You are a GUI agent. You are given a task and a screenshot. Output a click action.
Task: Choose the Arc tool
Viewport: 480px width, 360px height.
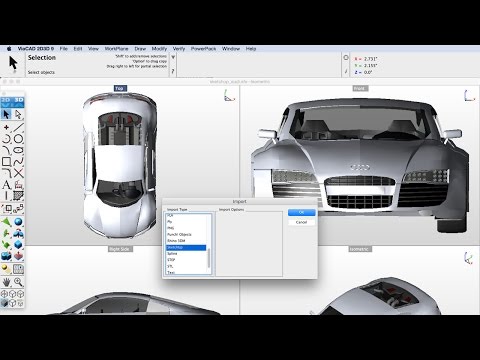pyautogui.click(x=6, y=139)
